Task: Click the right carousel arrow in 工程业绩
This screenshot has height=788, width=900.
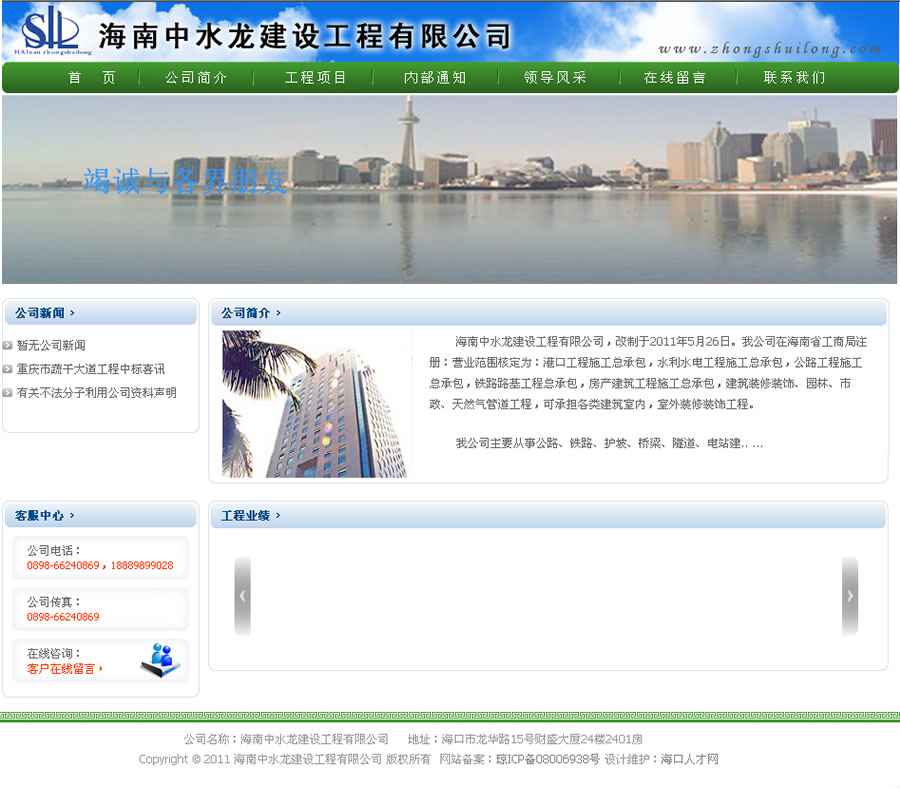Action: click(850, 595)
